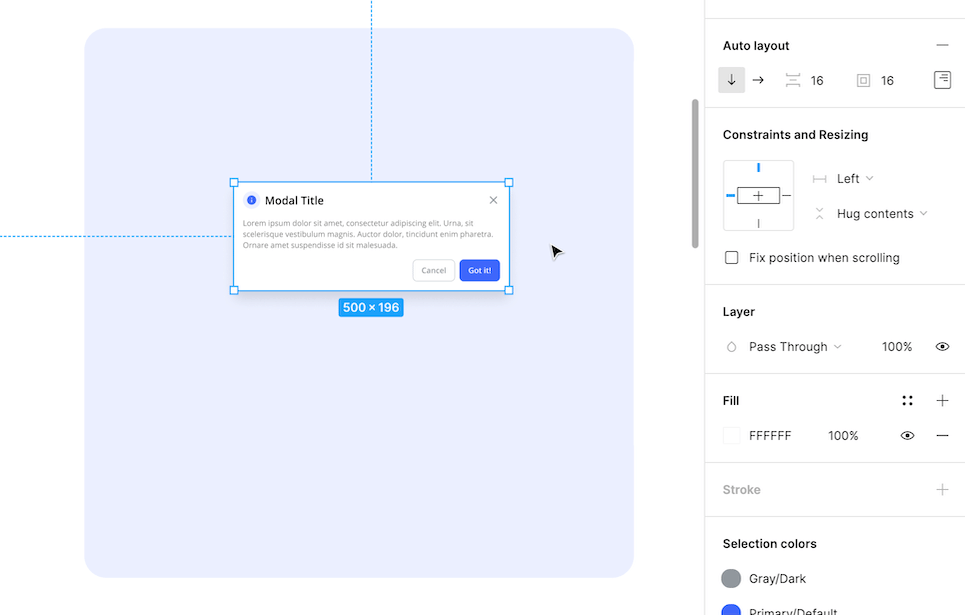This screenshot has width=965, height=615.
Task: Click the white FFFFFF fill swatch
Action: coord(730,435)
